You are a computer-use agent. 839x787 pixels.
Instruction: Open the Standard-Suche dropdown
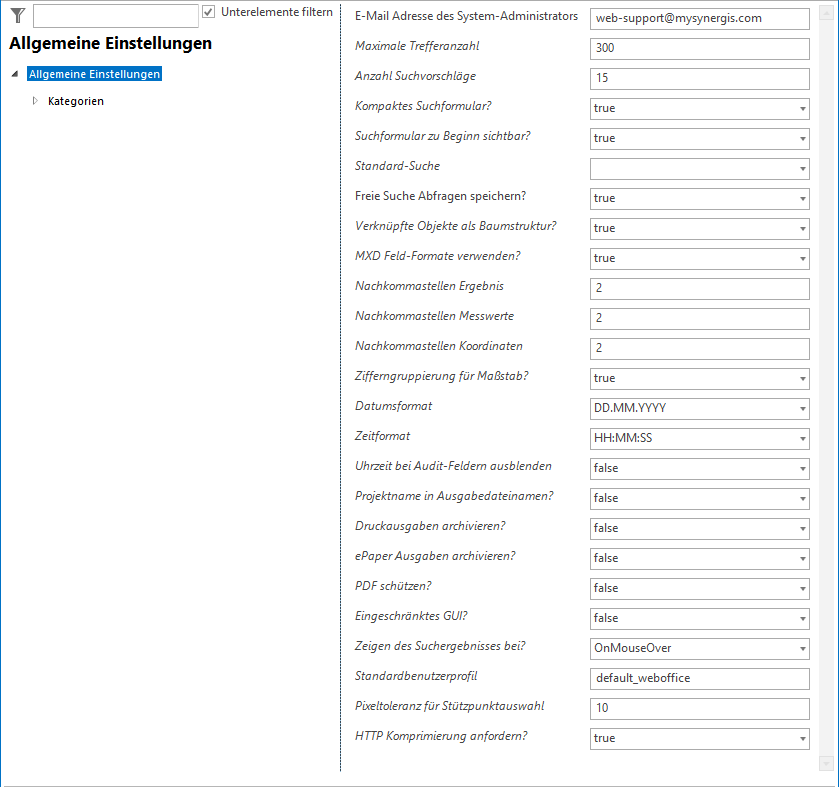click(802, 168)
